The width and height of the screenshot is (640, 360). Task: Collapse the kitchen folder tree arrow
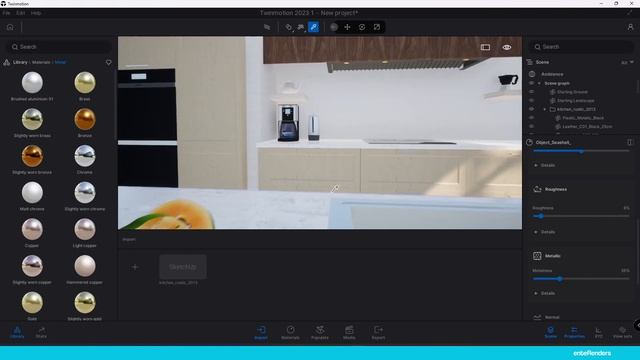click(544, 109)
